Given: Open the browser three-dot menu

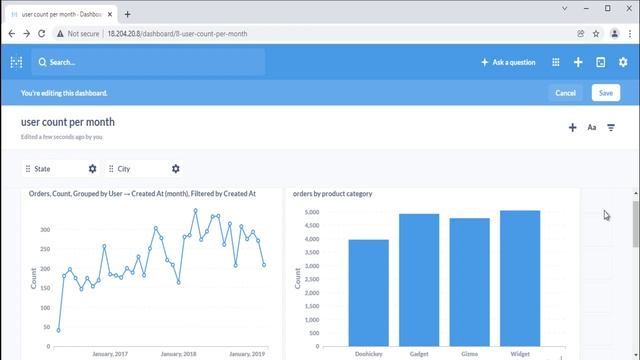Looking at the screenshot, I should click(630, 33).
